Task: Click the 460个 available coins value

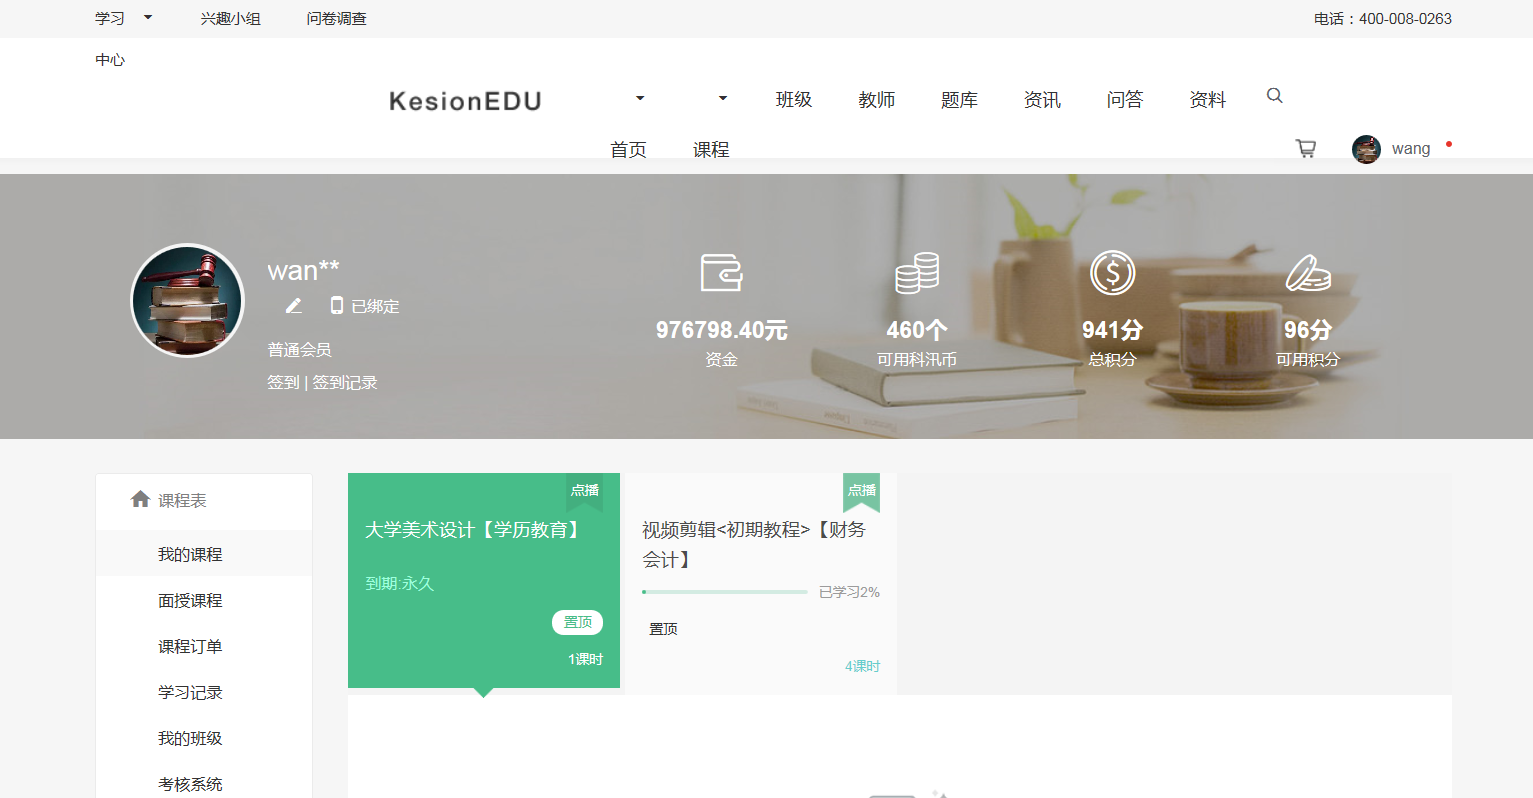Action: click(x=917, y=330)
